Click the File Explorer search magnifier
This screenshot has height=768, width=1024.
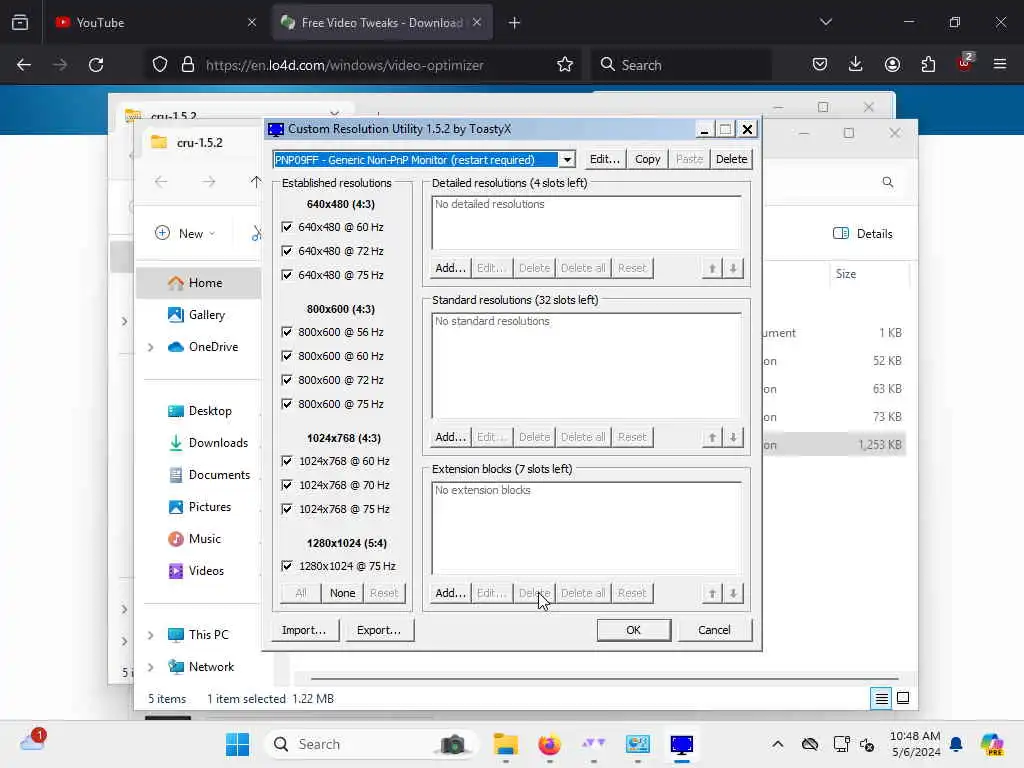[888, 182]
